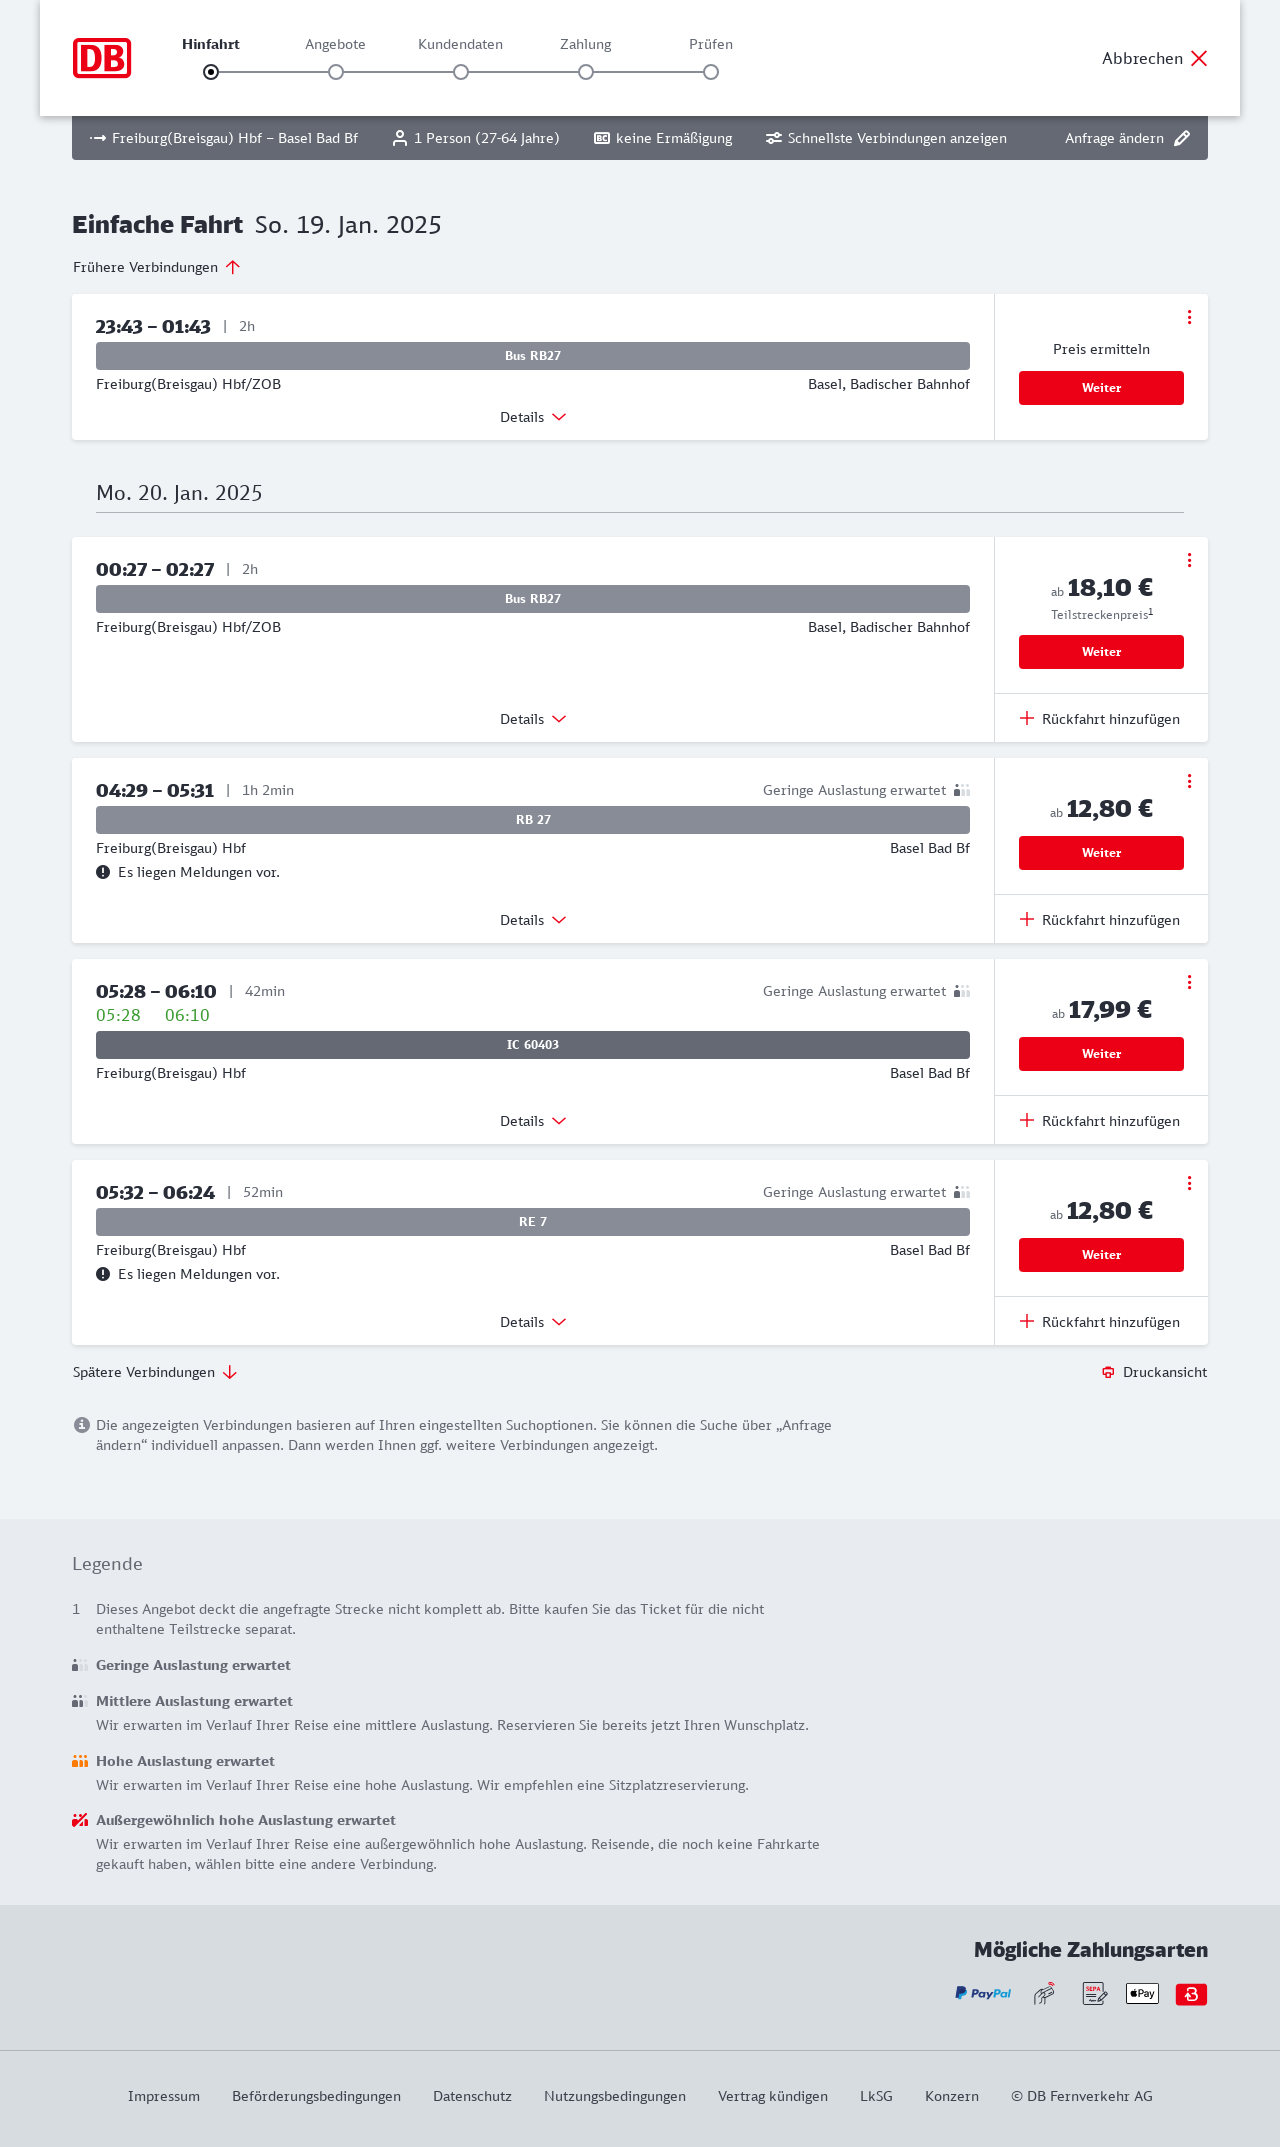Image resolution: width=1280 pixels, height=2147 pixels.
Task: Expand Details for the 00:27 Bus RB27 connection
Action: pos(533,719)
